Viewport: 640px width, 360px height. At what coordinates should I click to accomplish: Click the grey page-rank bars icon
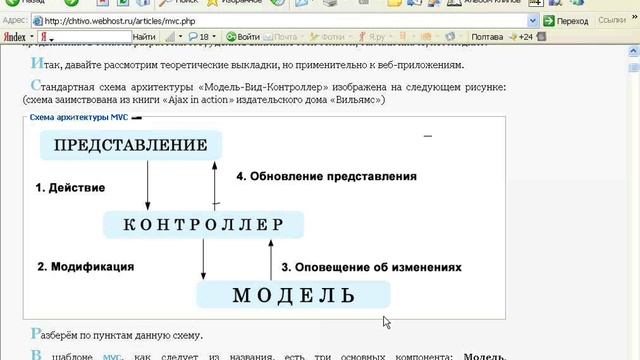[x=170, y=37]
